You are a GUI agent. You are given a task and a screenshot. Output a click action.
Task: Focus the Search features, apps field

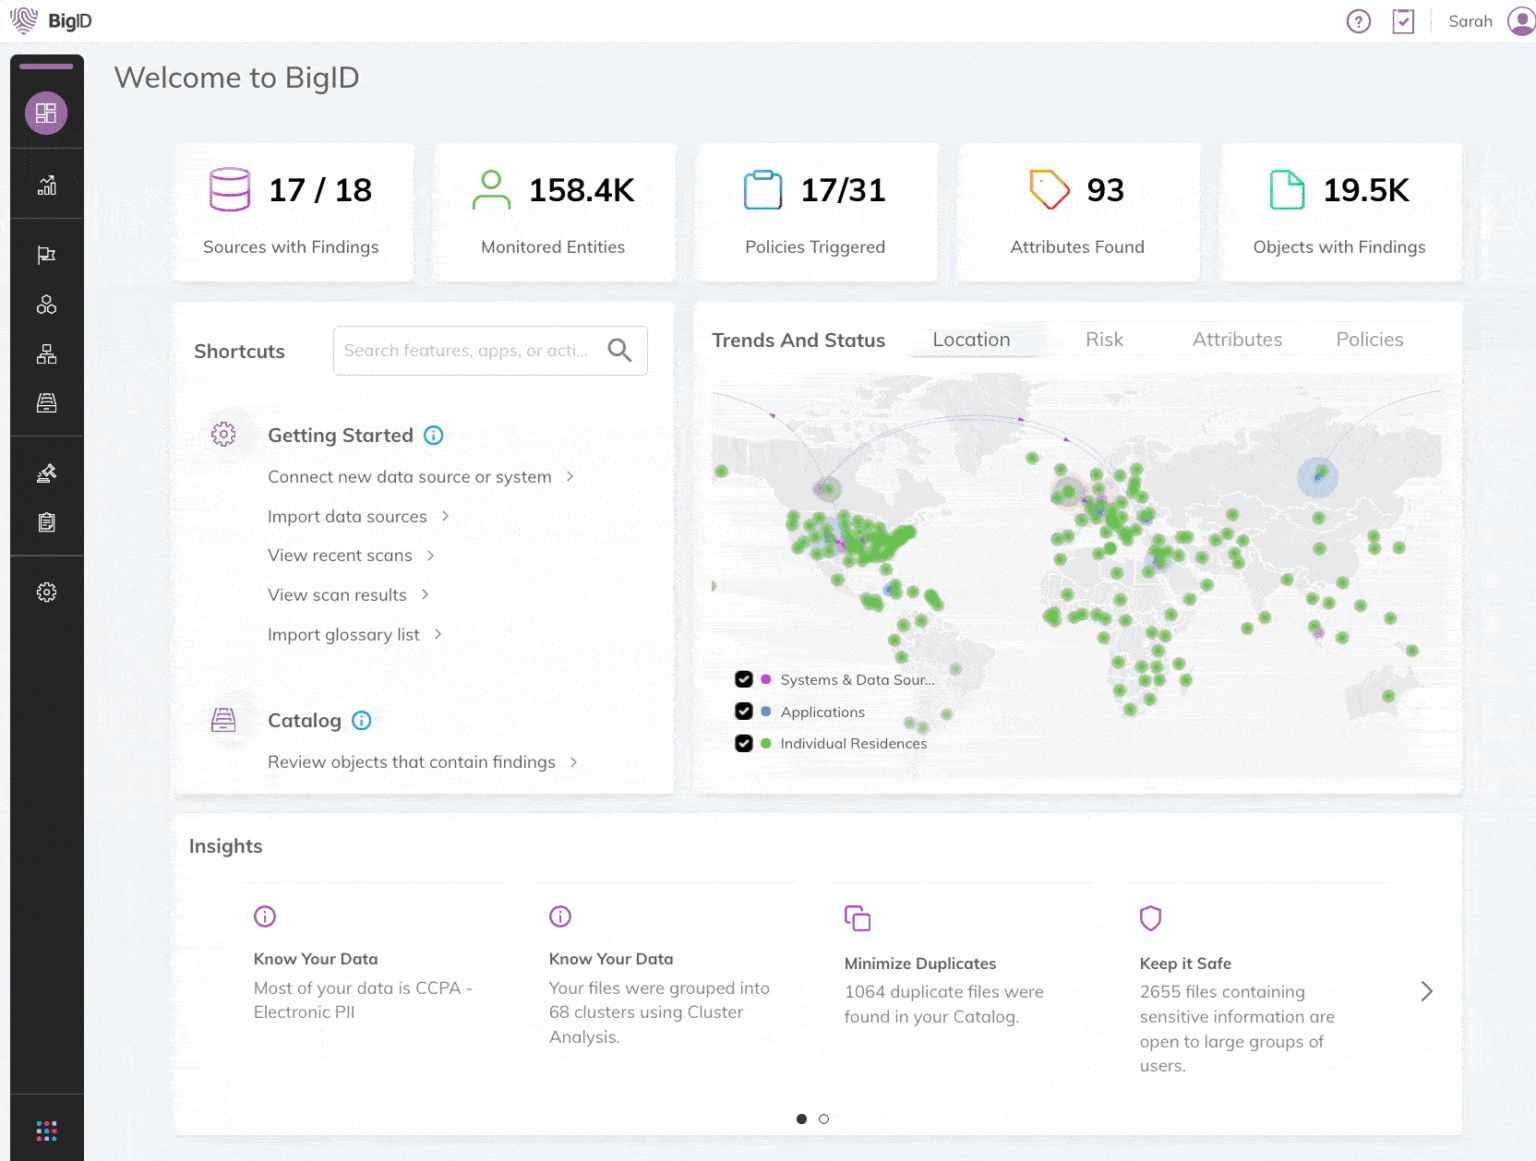point(466,350)
